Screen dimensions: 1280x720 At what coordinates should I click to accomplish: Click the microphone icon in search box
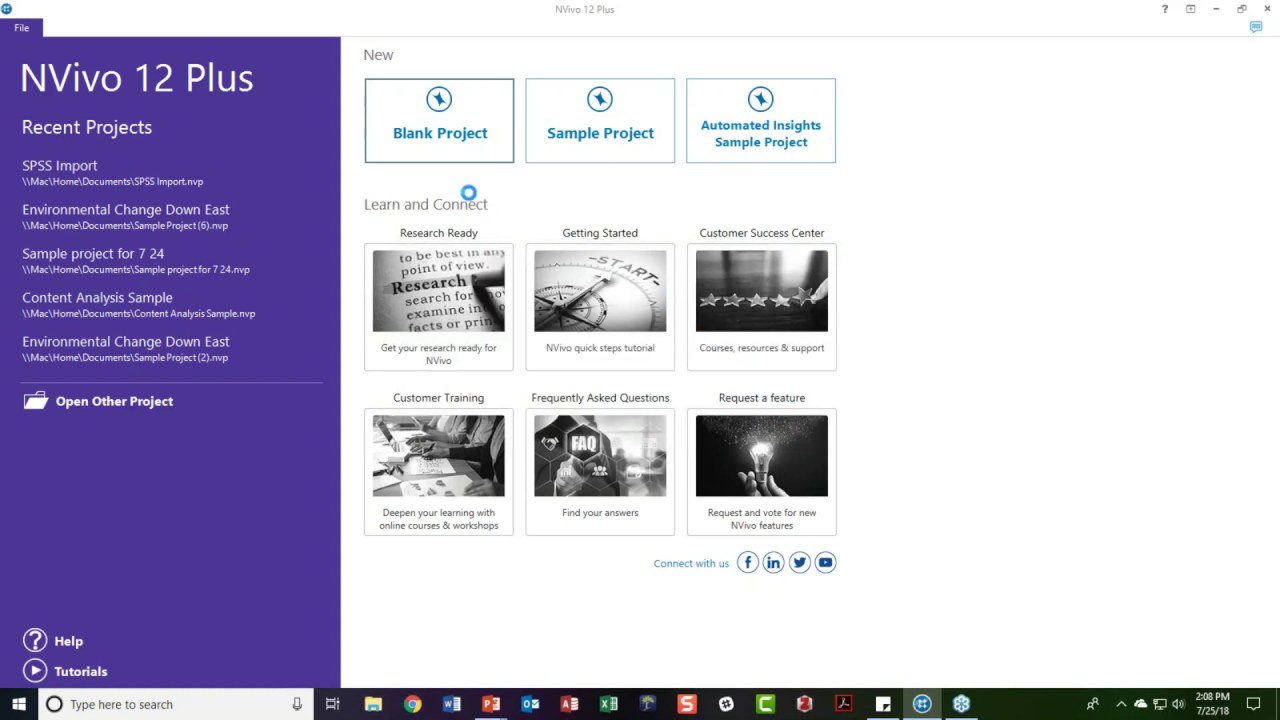coord(297,704)
